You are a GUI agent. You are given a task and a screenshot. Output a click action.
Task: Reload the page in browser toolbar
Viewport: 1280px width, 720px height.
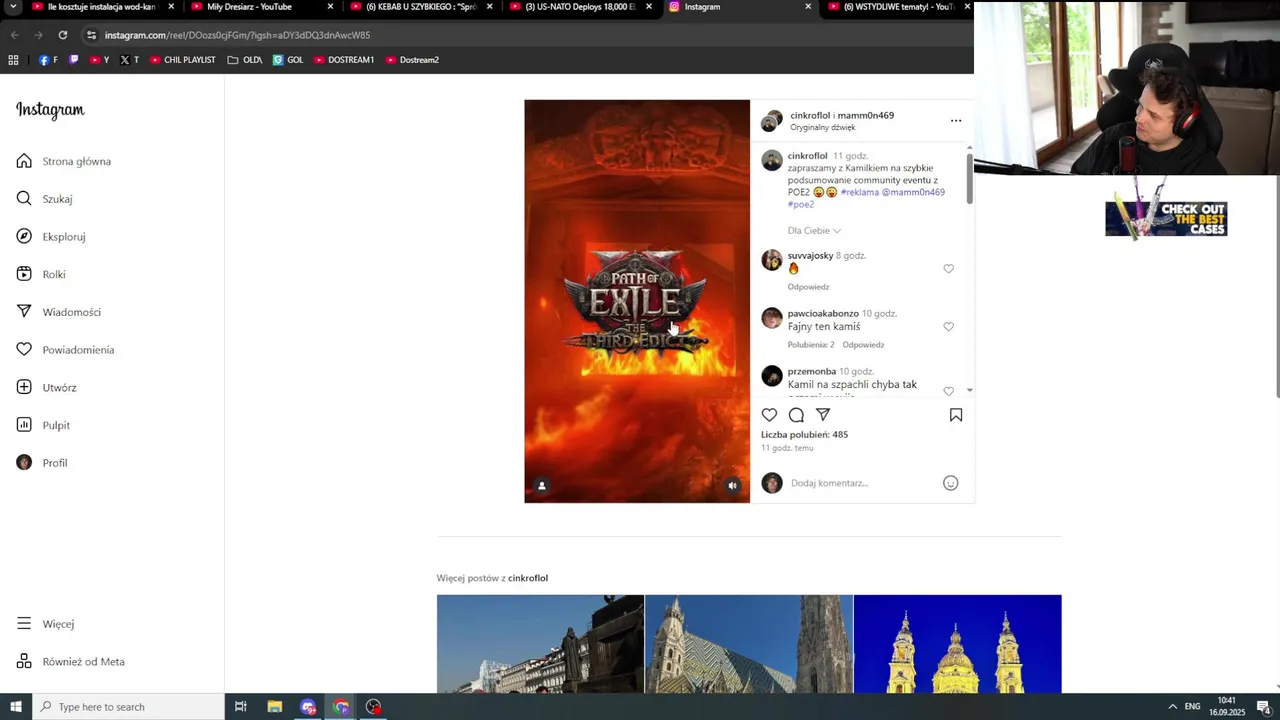click(x=62, y=35)
